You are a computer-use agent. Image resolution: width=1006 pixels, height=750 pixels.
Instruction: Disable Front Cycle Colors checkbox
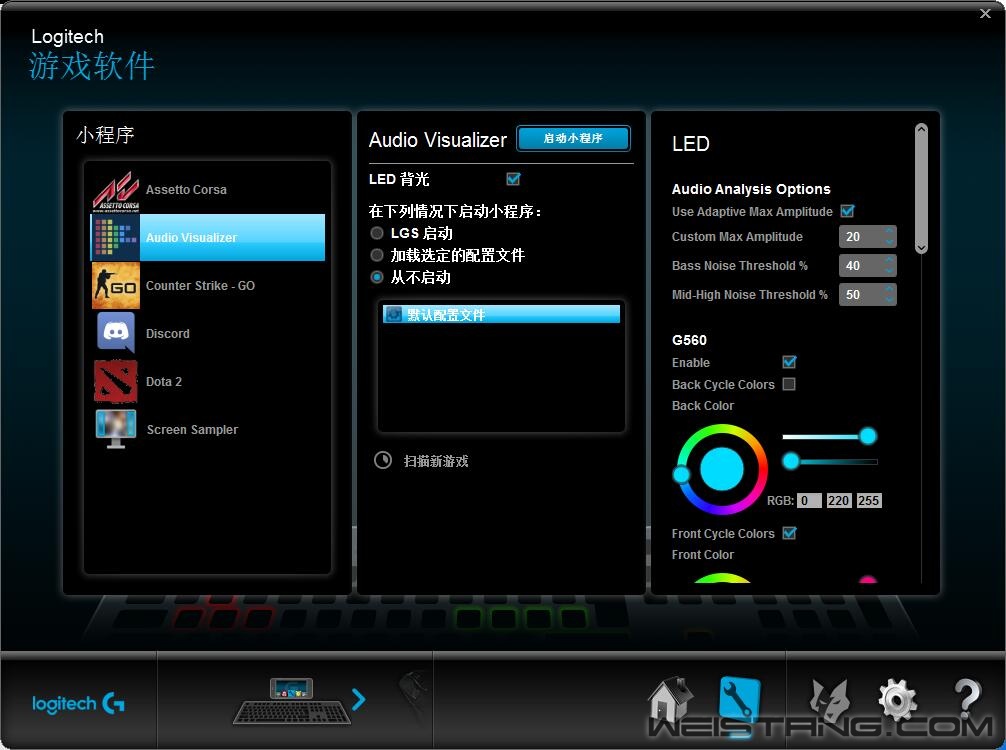789,533
